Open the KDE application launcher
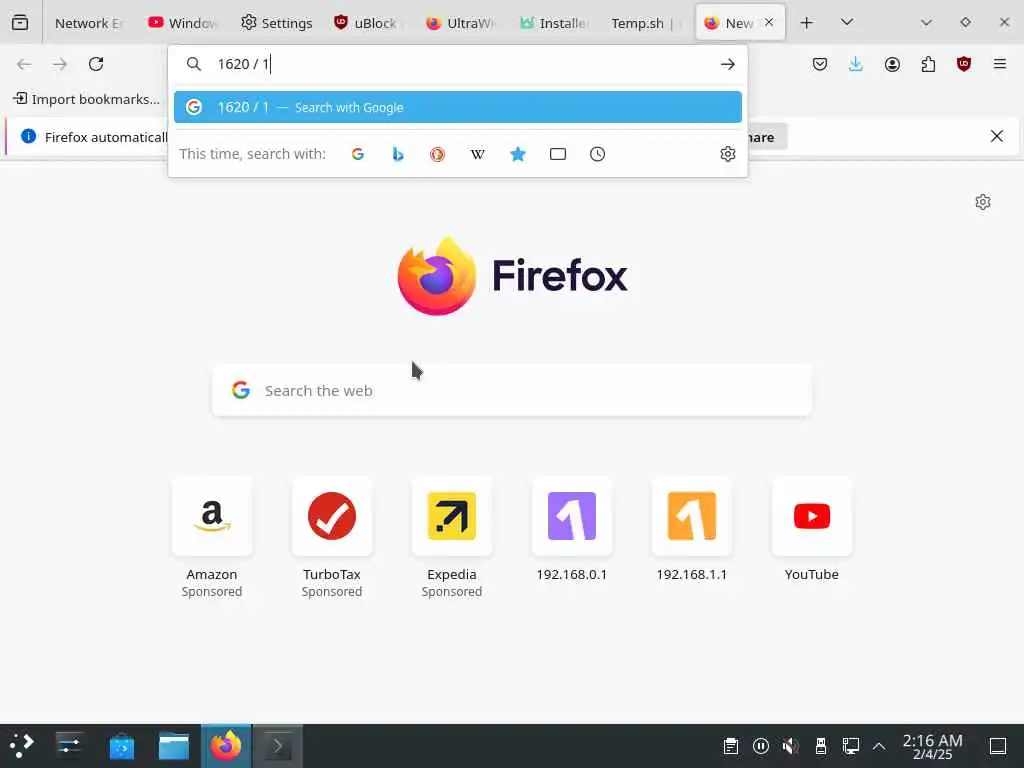Screen dimensions: 1024x768 22,746
